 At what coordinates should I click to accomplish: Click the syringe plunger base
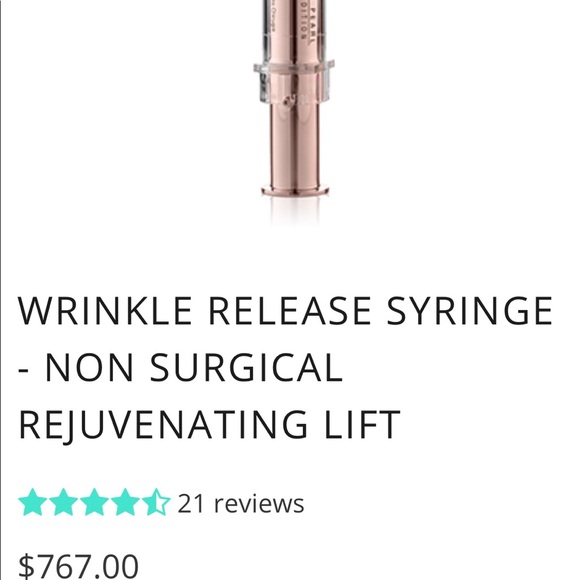point(294,190)
